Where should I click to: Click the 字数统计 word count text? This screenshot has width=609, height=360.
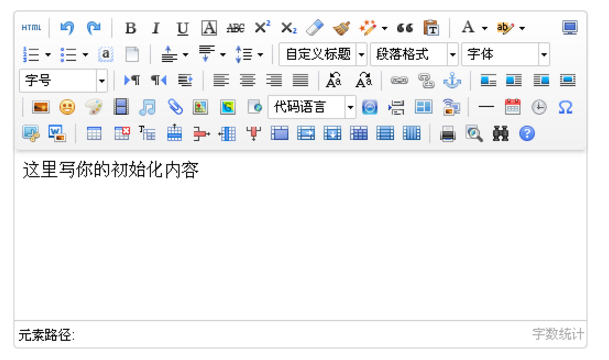[558, 334]
